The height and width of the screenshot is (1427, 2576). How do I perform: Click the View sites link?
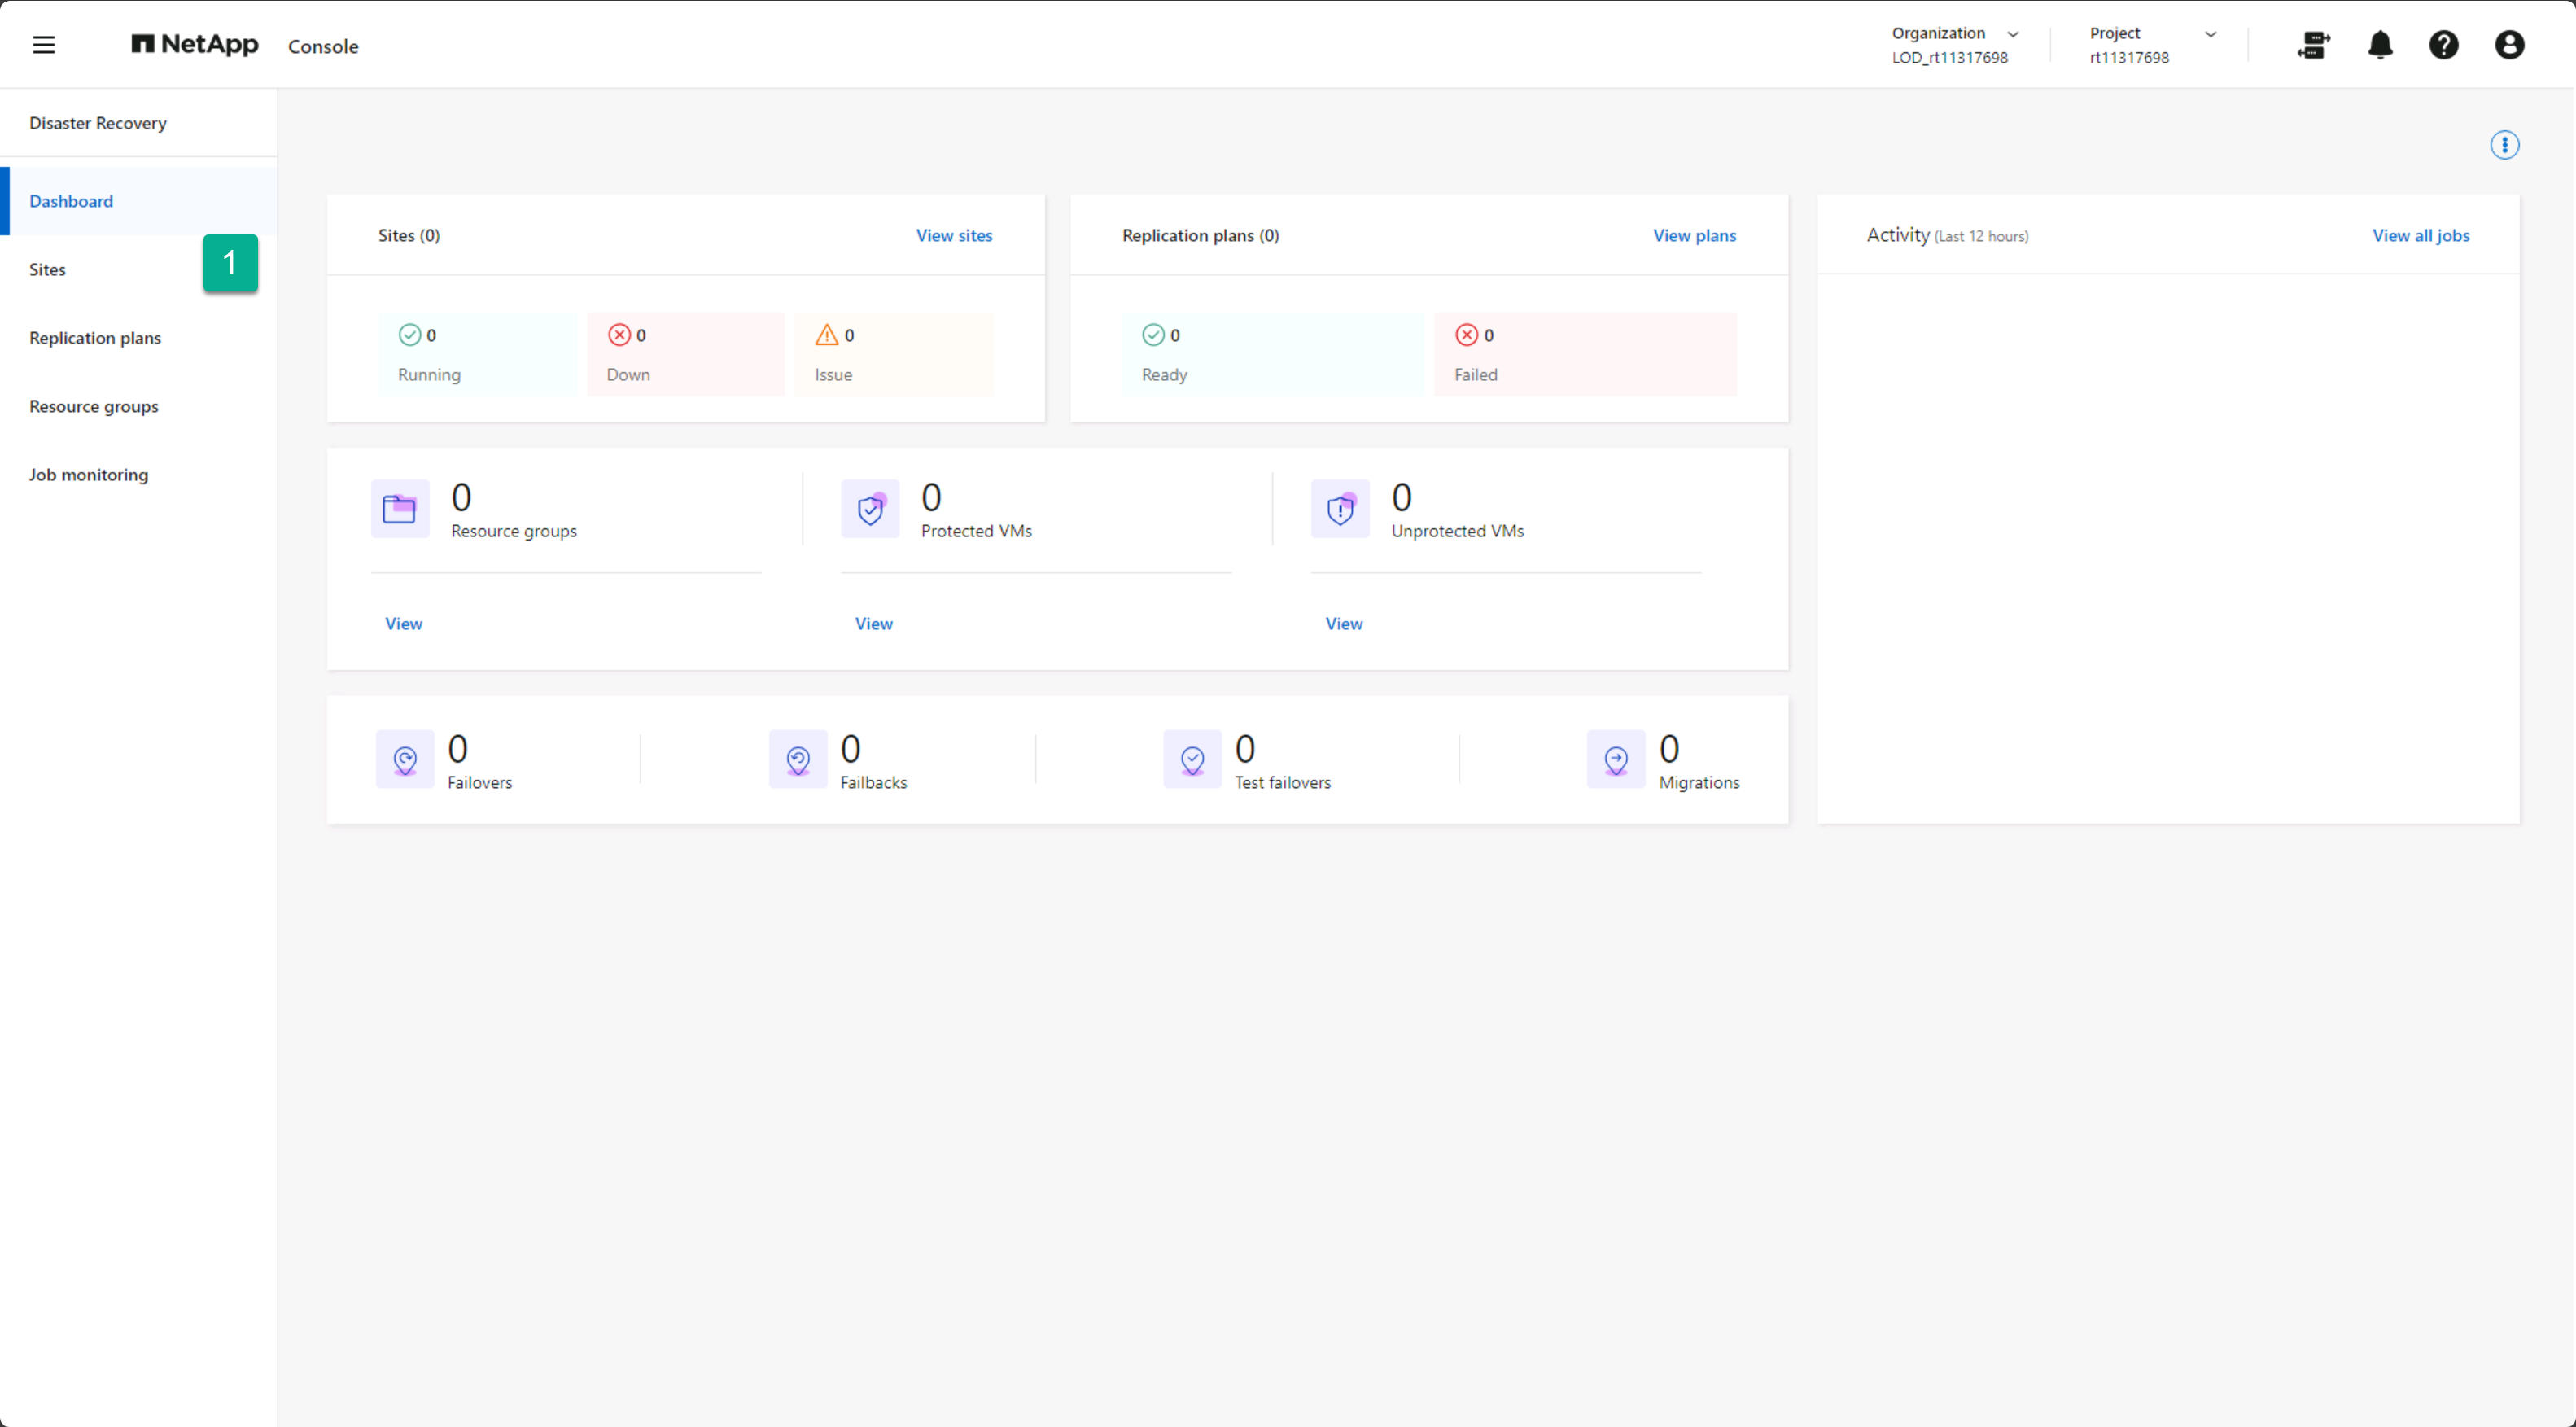click(954, 235)
